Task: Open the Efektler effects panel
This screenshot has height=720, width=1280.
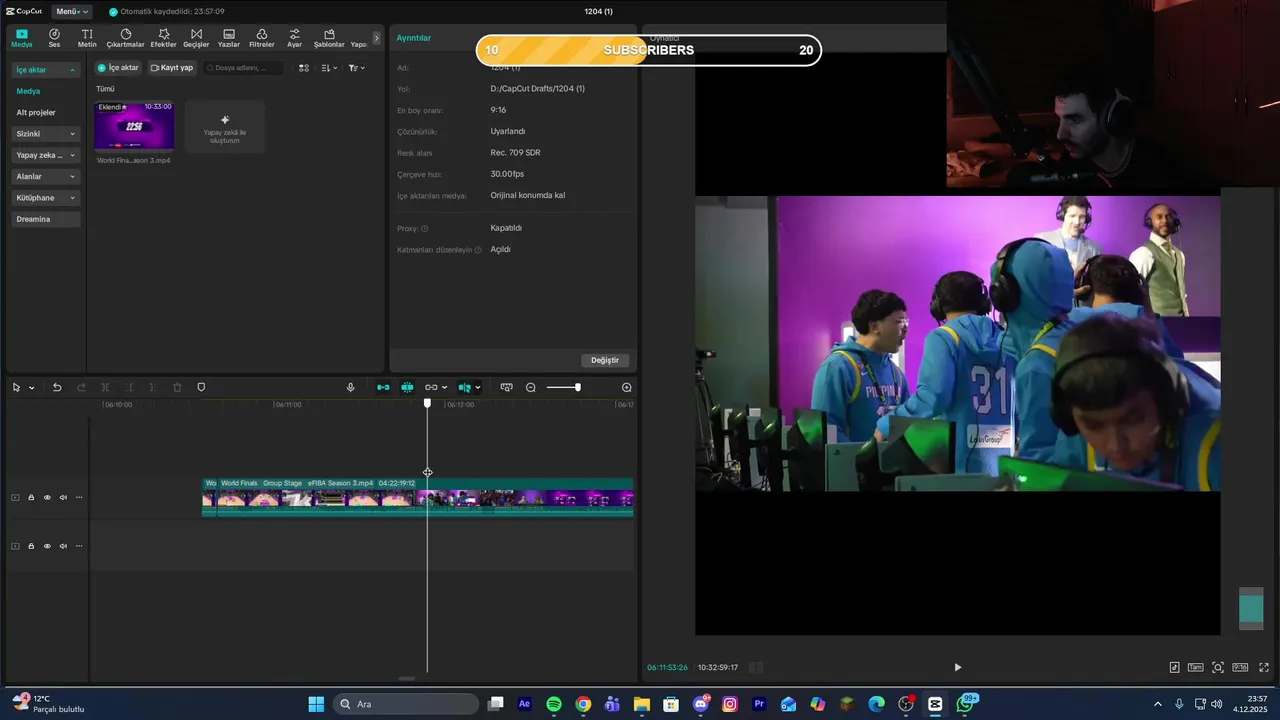Action: [163, 38]
